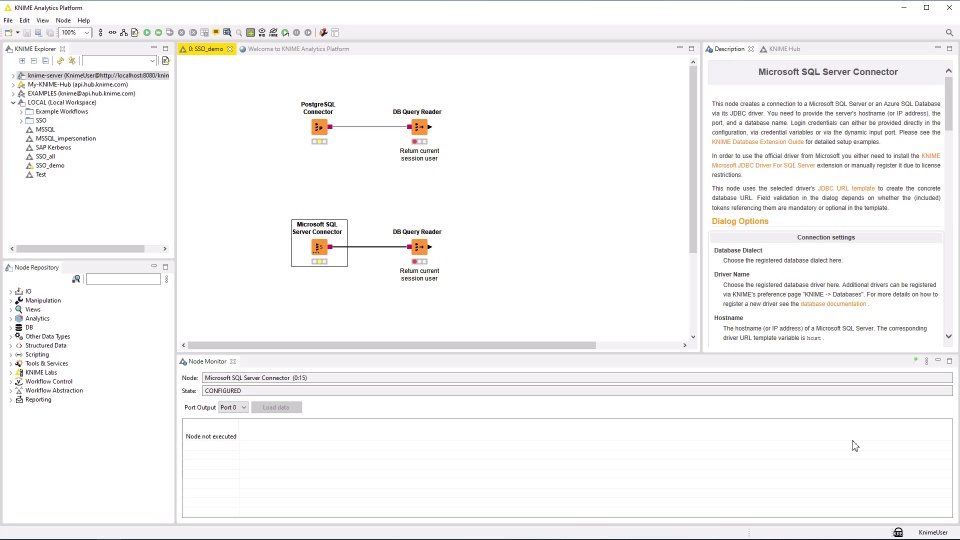The width and height of the screenshot is (960, 540).
Task: Open the node configure dialog icon
Action: click(135, 32)
